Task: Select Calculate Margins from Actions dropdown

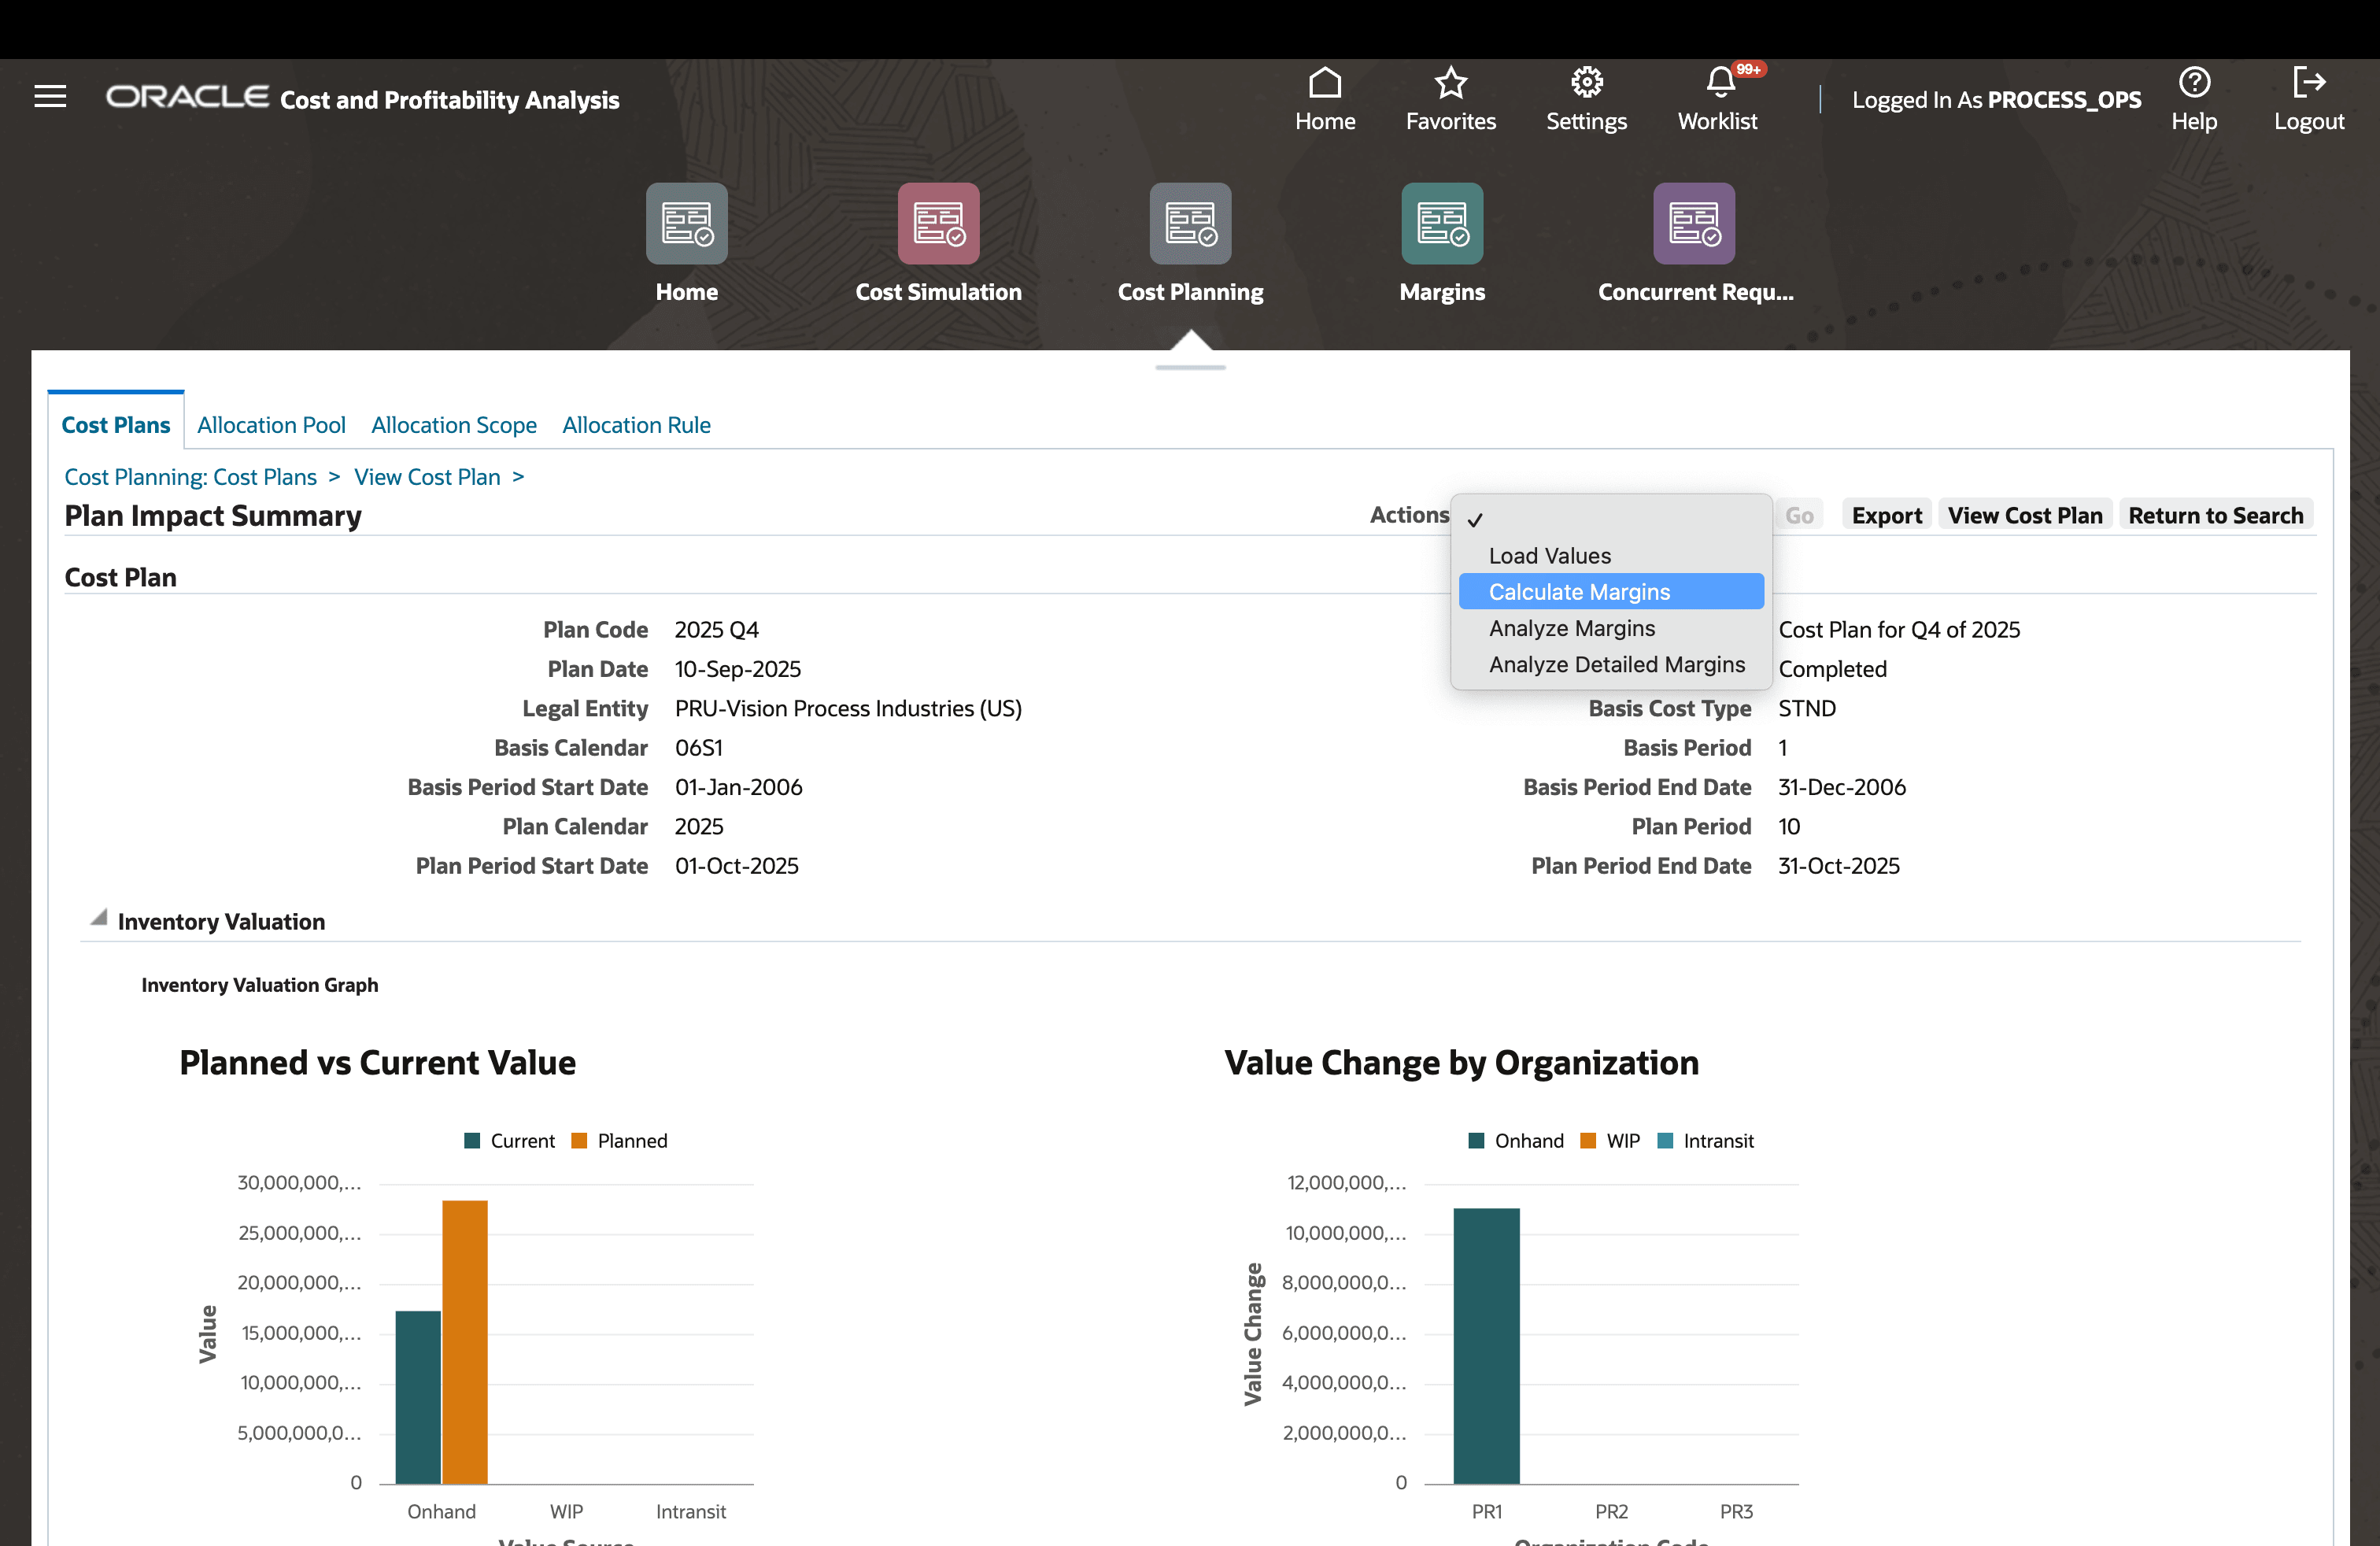Action: point(1579,592)
